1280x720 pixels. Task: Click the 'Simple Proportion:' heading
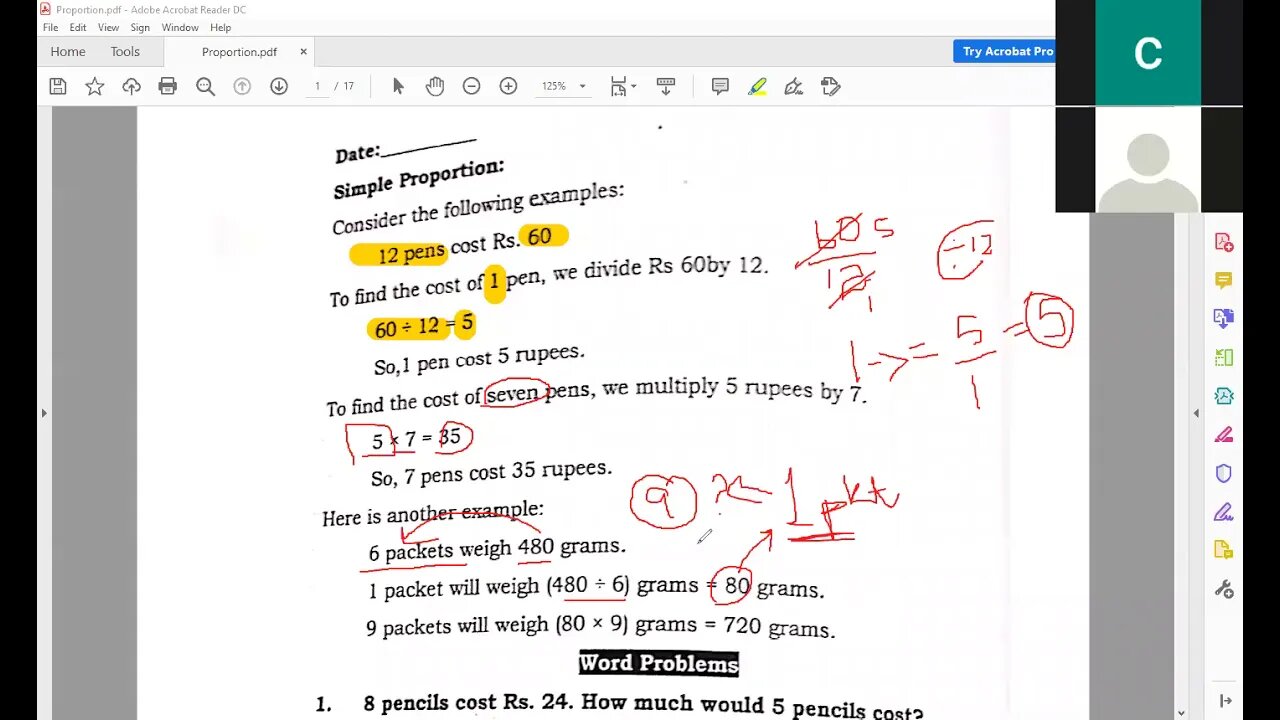click(x=419, y=178)
